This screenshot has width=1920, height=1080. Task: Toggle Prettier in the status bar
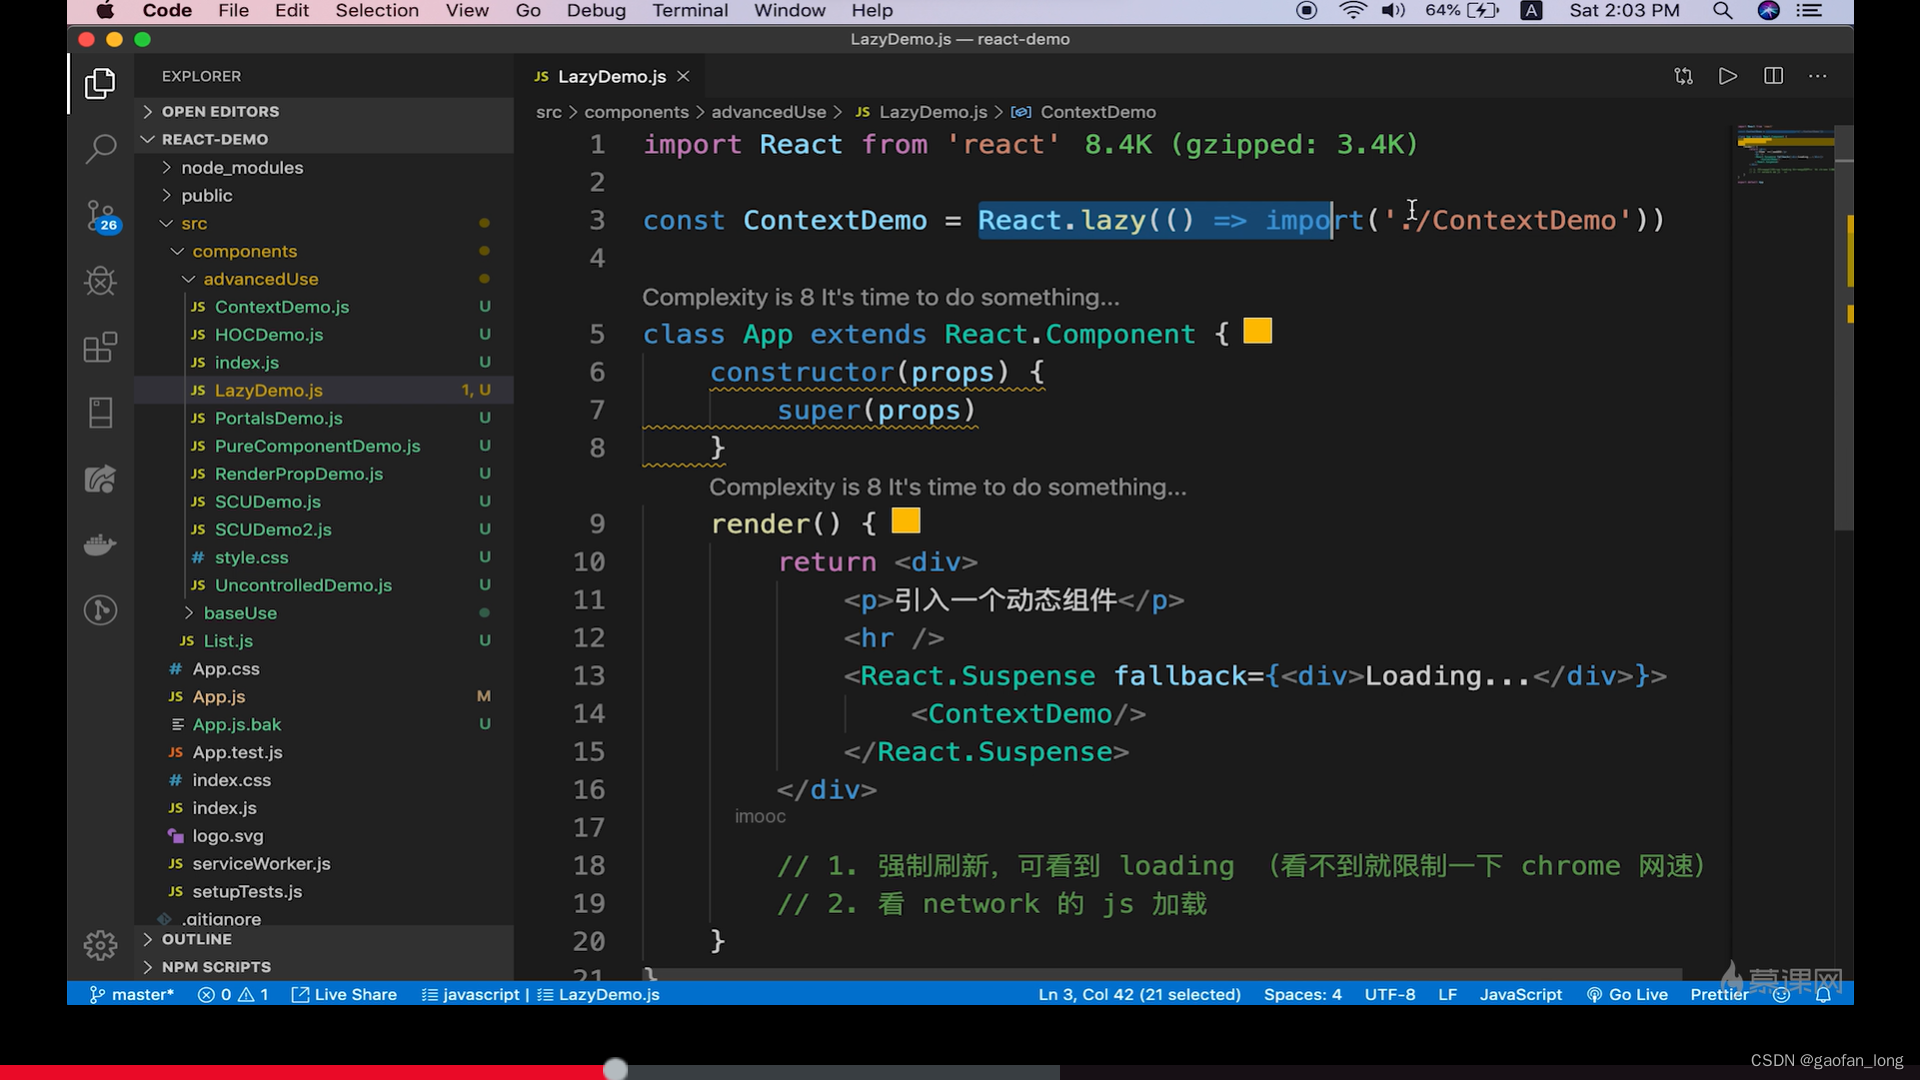(x=1718, y=994)
